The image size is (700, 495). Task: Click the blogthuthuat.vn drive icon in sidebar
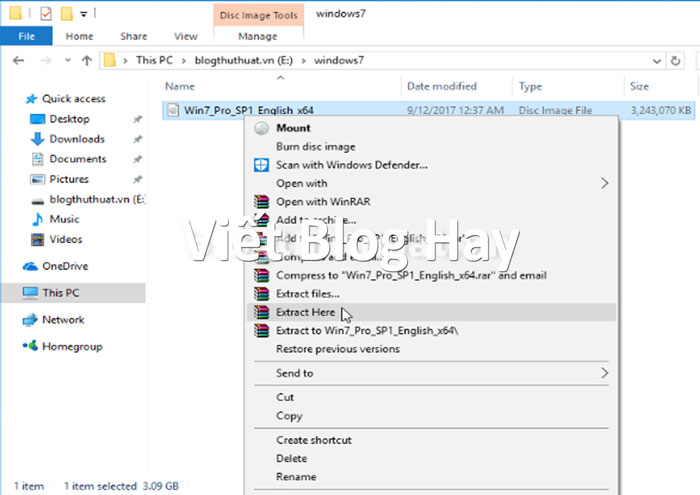click(x=38, y=200)
